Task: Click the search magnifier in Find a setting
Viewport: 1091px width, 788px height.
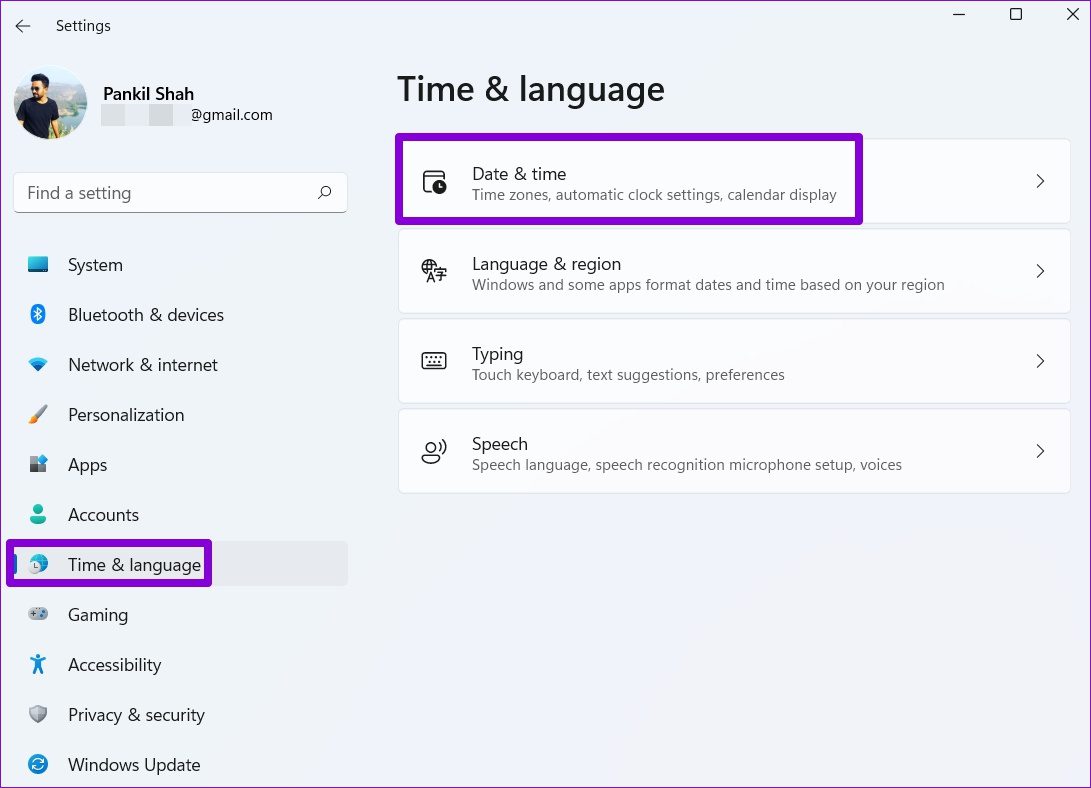Action: click(x=324, y=192)
